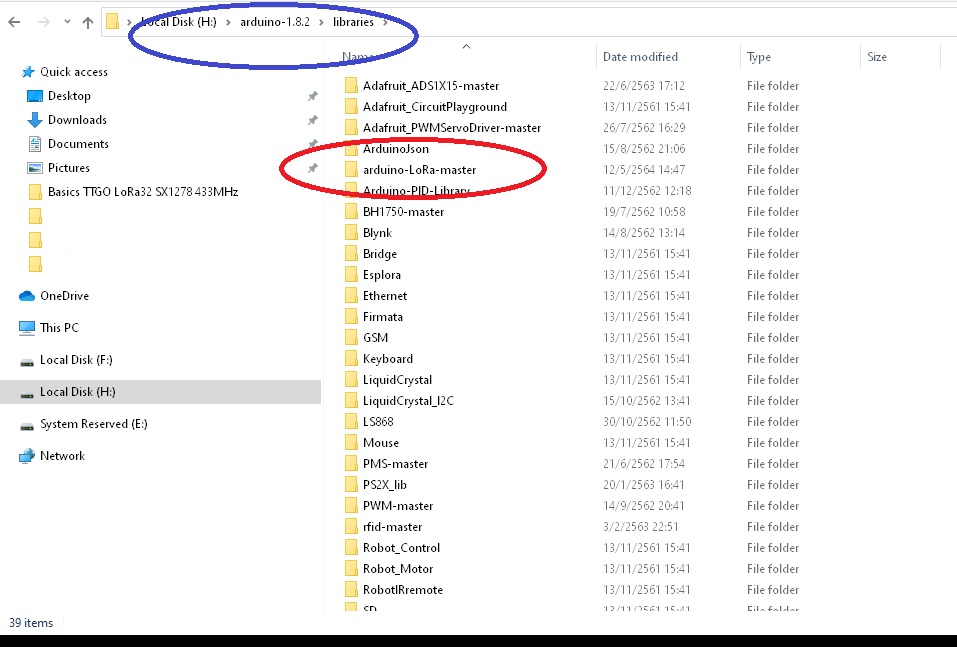Select Adafruit_PWMServoDriver-master folder
The width and height of the screenshot is (957, 647).
coord(452,128)
